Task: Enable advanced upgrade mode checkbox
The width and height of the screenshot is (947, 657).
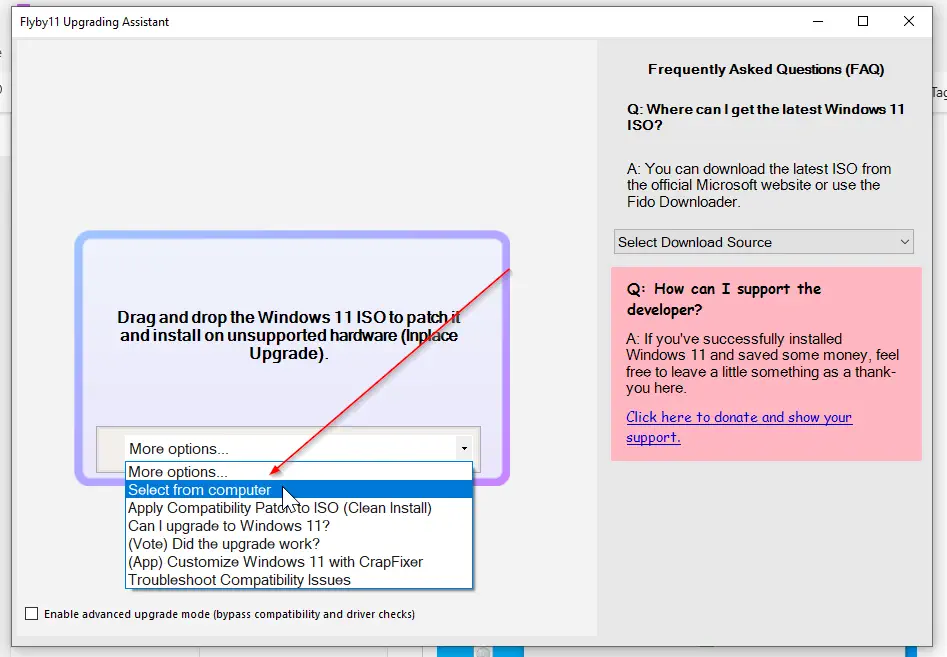Action: coord(31,614)
